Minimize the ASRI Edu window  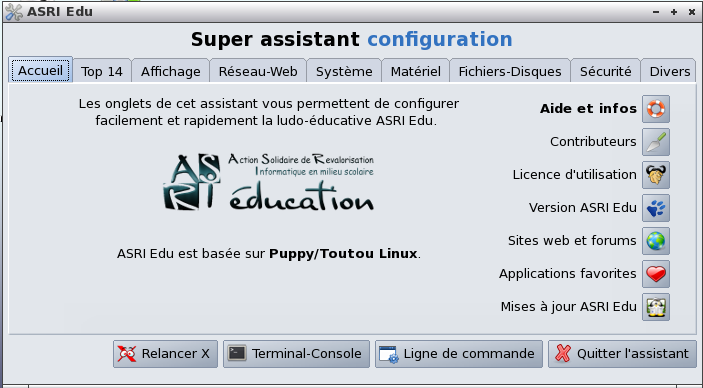click(x=656, y=12)
